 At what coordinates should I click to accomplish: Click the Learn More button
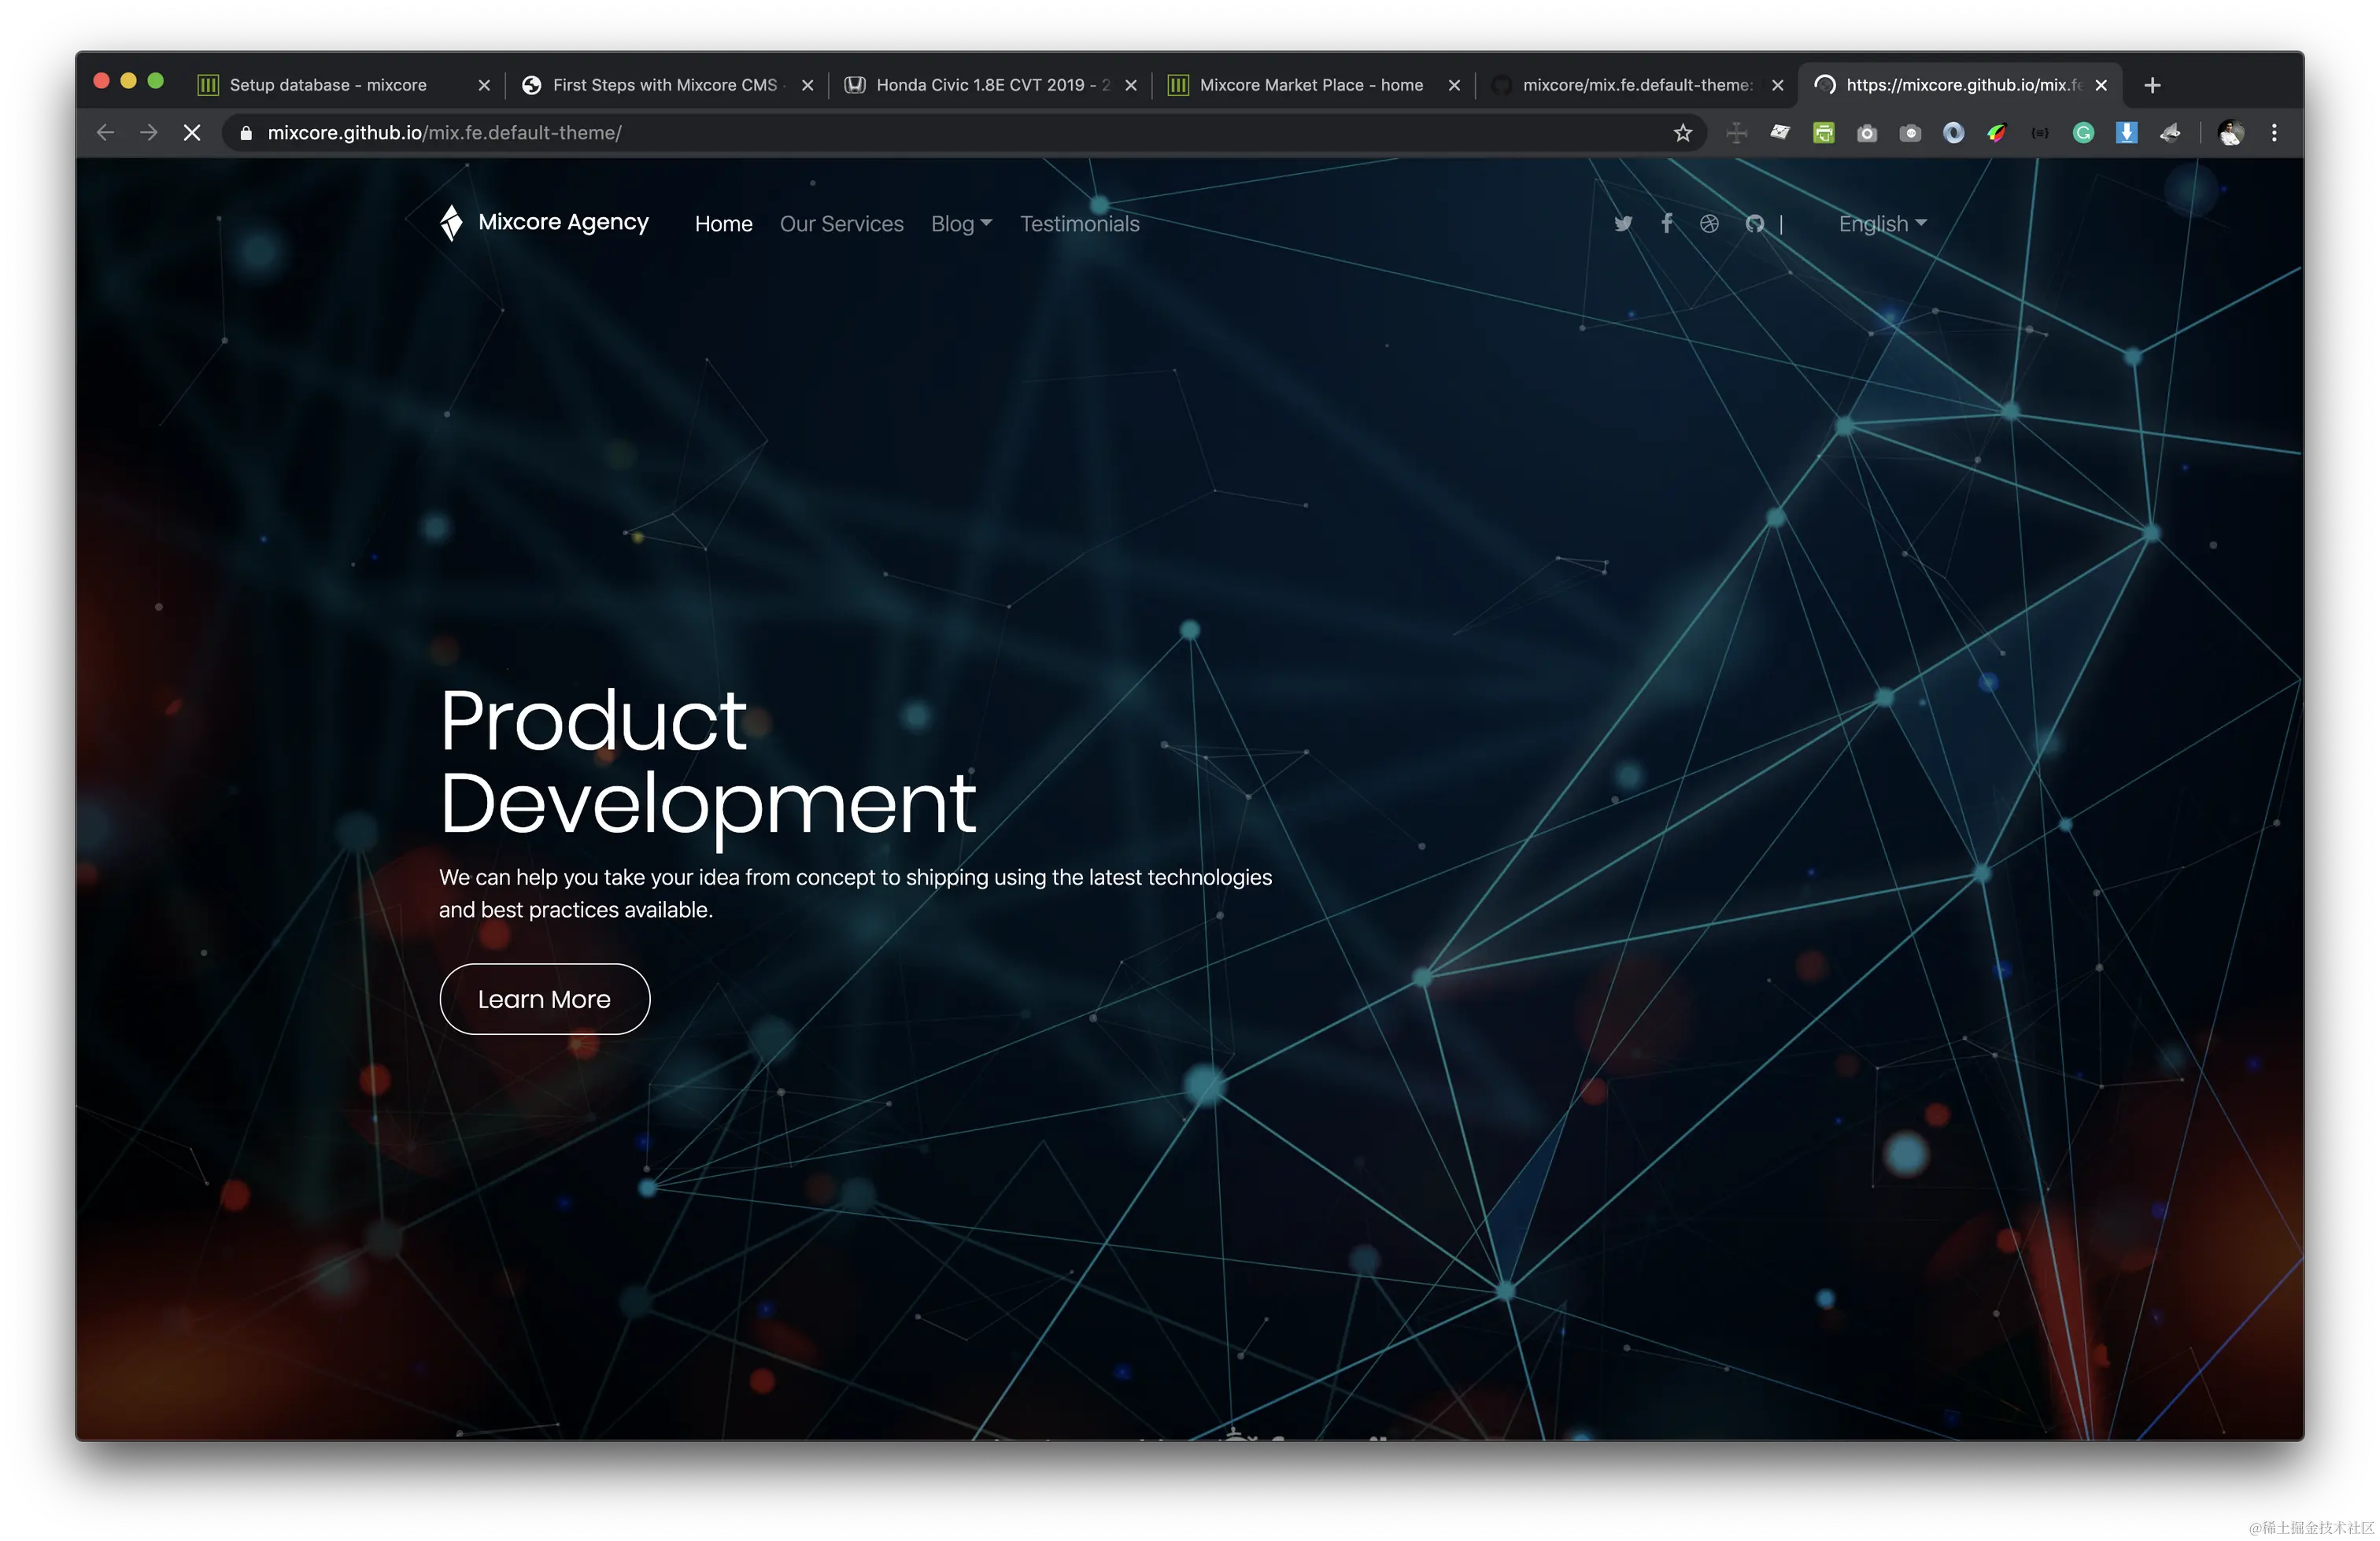click(544, 999)
